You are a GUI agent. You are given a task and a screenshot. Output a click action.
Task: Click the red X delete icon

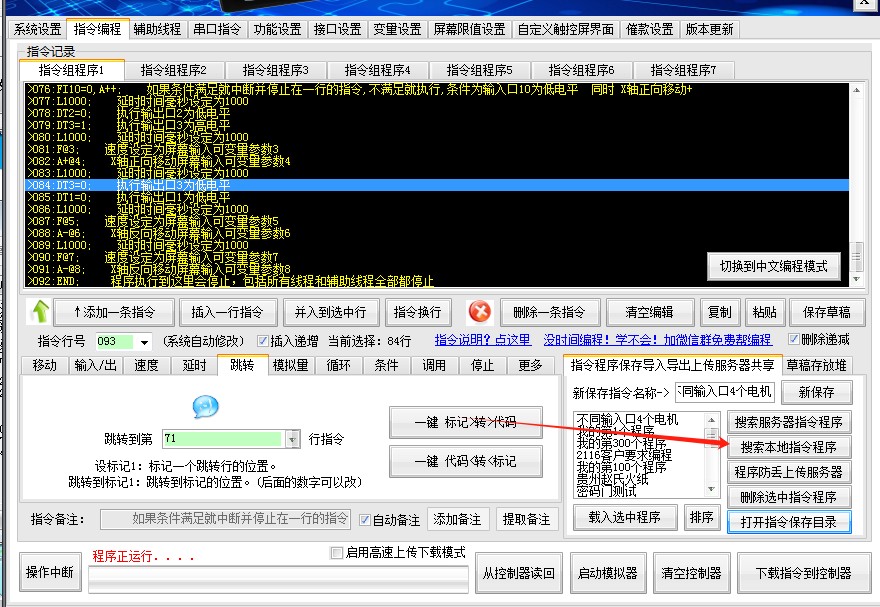pyautogui.click(x=480, y=311)
